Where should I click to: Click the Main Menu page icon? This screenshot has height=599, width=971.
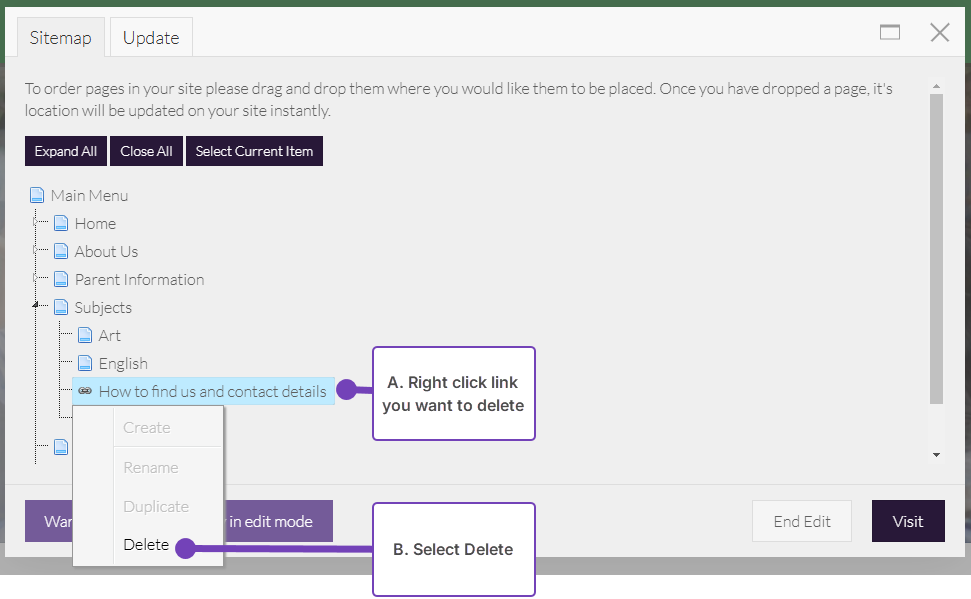(x=37, y=196)
